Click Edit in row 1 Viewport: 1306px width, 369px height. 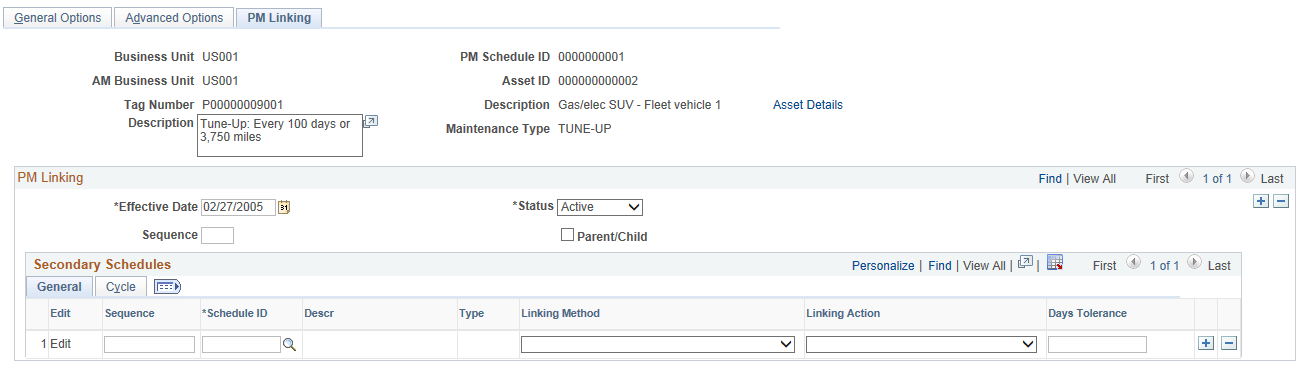point(61,344)
